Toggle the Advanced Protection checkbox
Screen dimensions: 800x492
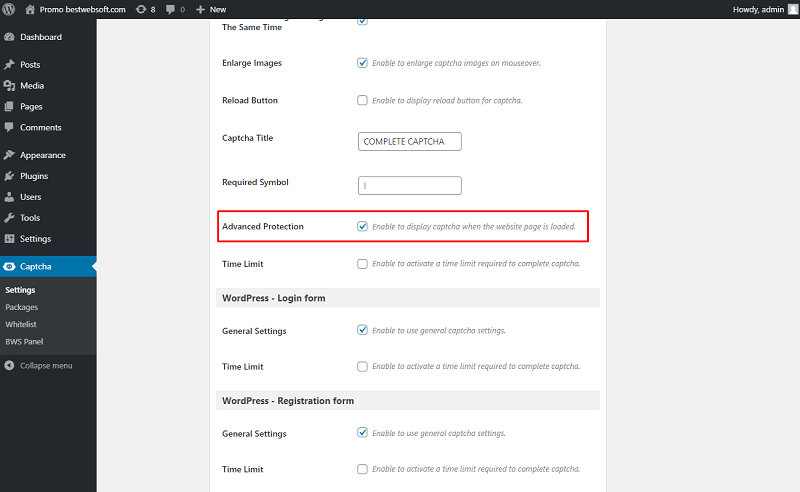click(362, 226)
